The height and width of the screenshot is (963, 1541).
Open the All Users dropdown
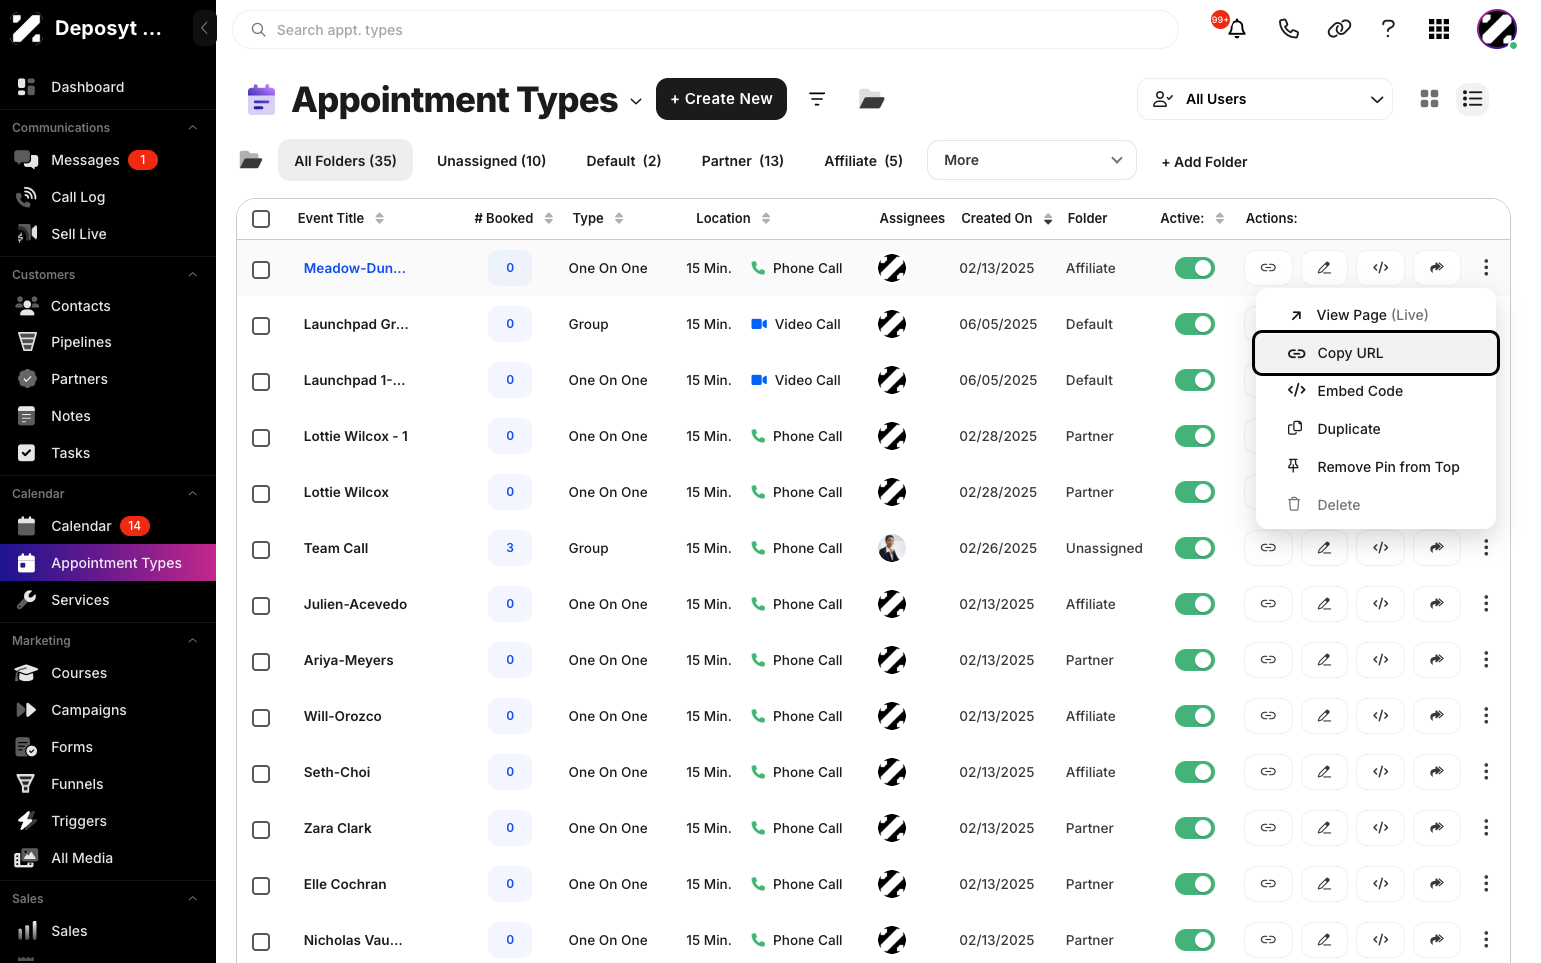click(1265, 99)
